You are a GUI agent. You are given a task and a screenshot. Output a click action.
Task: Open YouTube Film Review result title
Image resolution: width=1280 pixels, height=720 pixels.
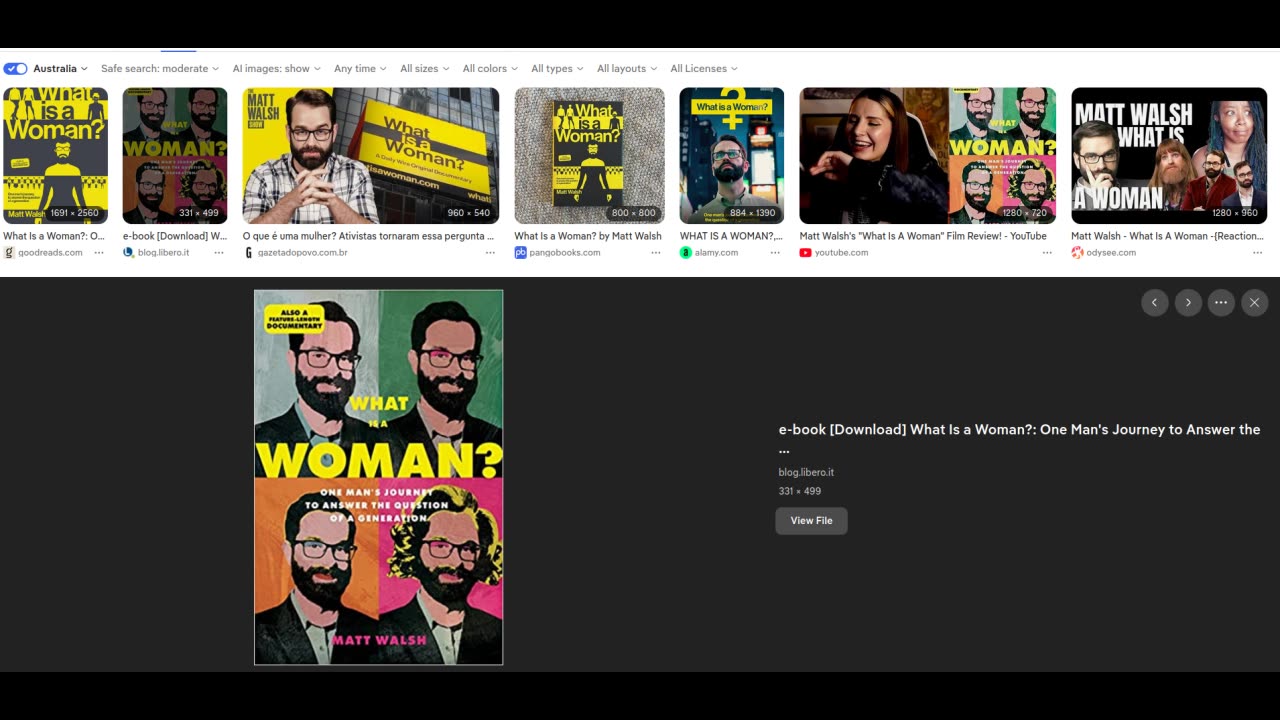pyautogui.click(x=923, y=236)
